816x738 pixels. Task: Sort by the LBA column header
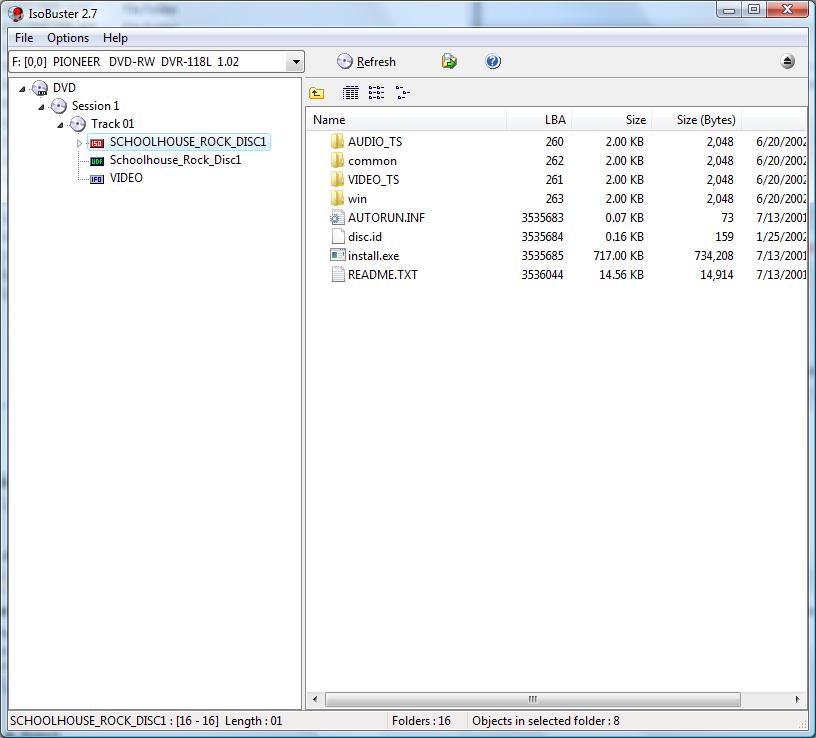(539, 120)
